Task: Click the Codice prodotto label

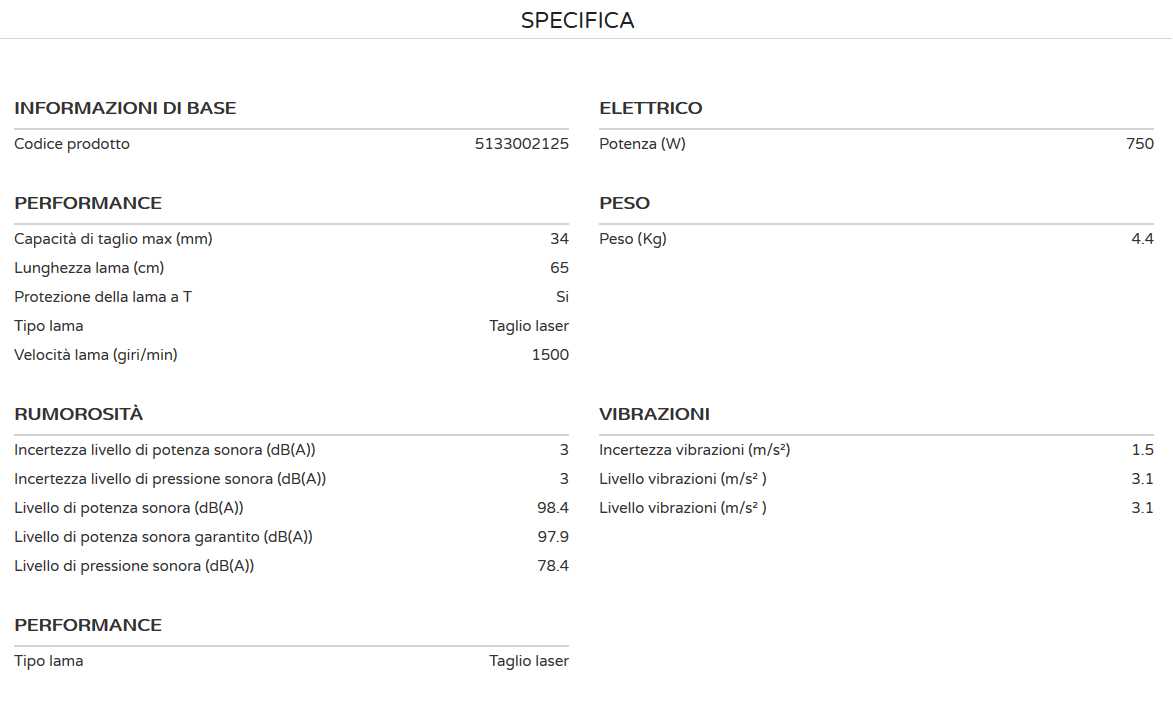Action: (72, 144)
